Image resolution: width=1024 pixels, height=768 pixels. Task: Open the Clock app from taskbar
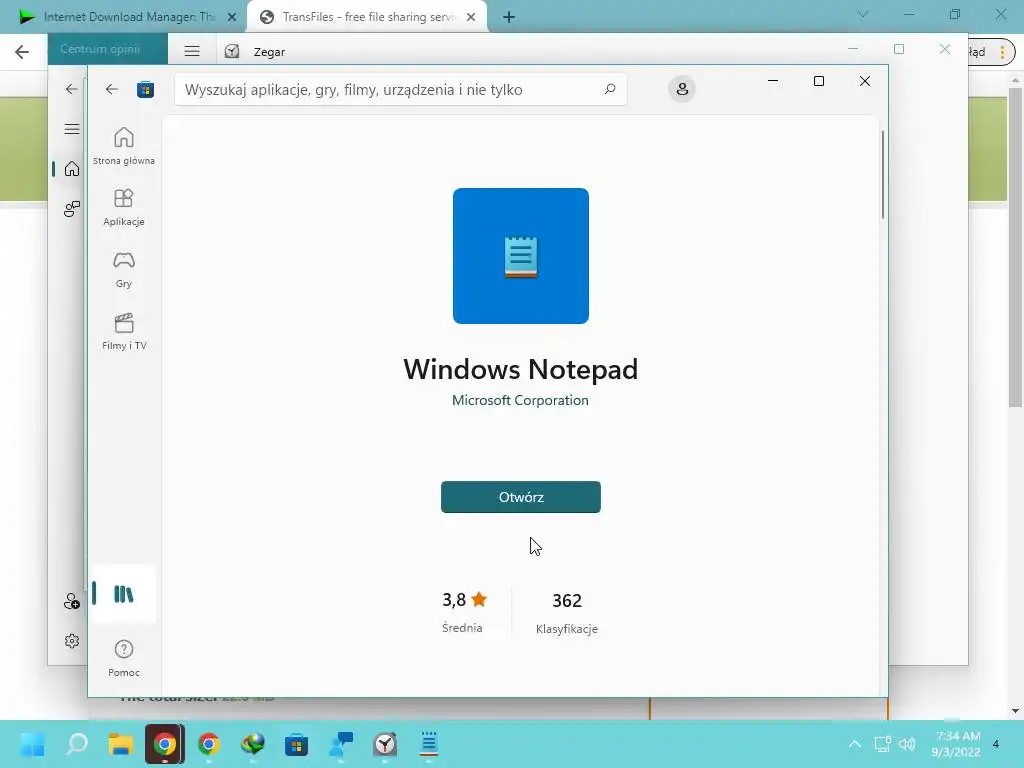click(x=385, y=744)
